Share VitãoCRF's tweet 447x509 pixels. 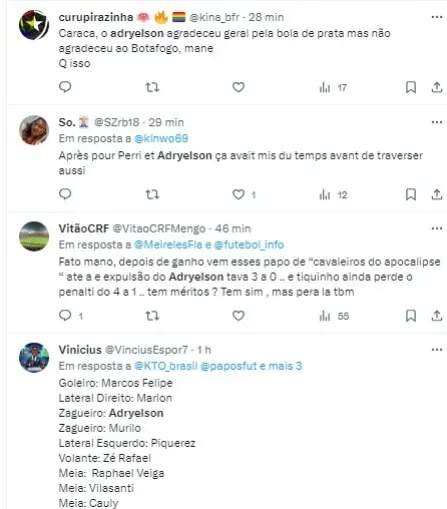click(x=437, y=316)
